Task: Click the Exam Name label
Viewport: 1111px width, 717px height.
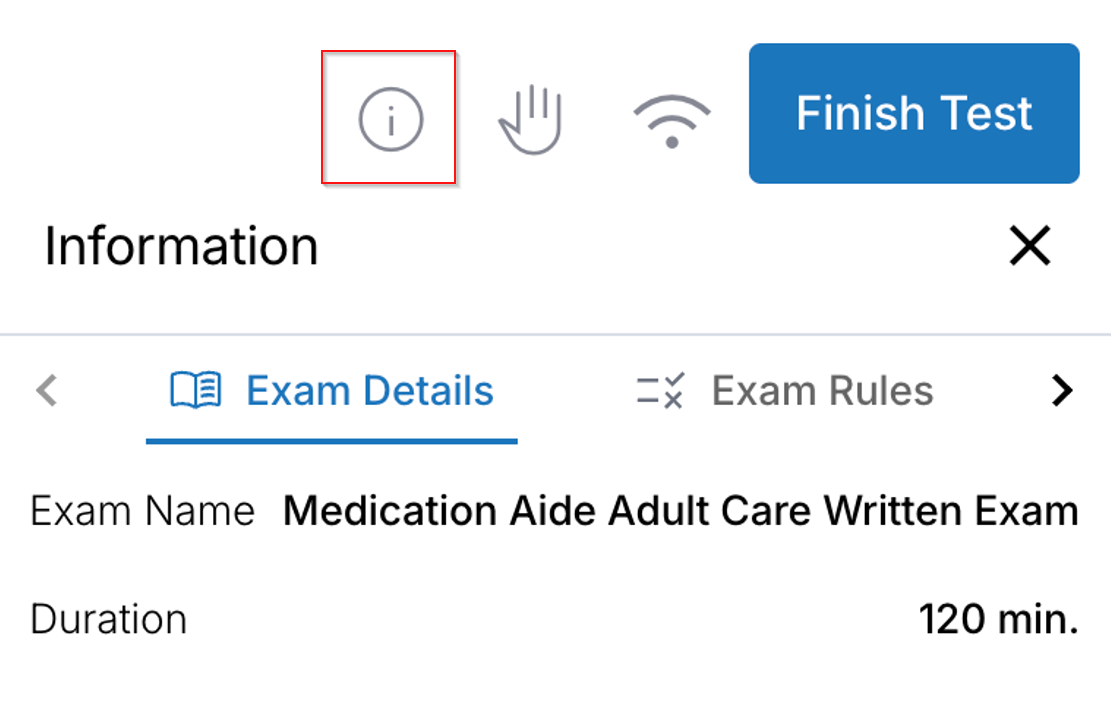Action: [142, 512]
